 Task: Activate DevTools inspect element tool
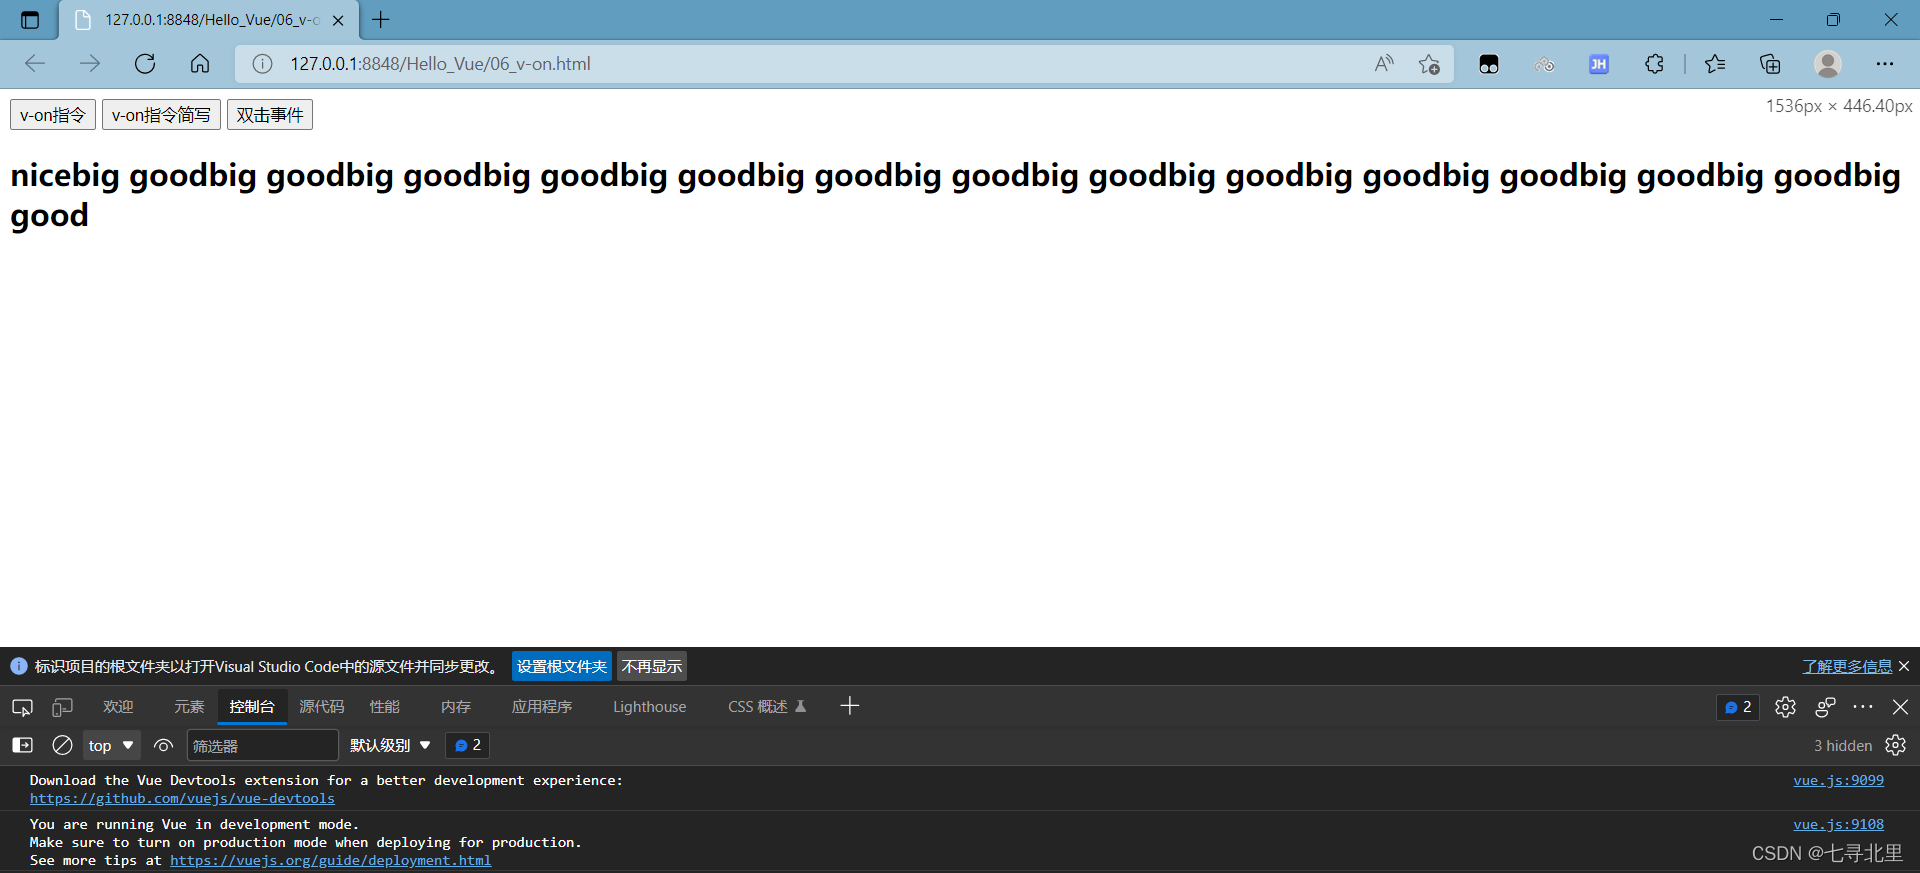pos(22,707)
